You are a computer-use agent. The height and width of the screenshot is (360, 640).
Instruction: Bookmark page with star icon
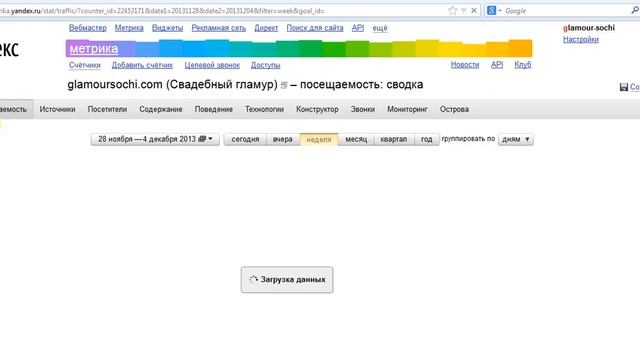[452, 11]
